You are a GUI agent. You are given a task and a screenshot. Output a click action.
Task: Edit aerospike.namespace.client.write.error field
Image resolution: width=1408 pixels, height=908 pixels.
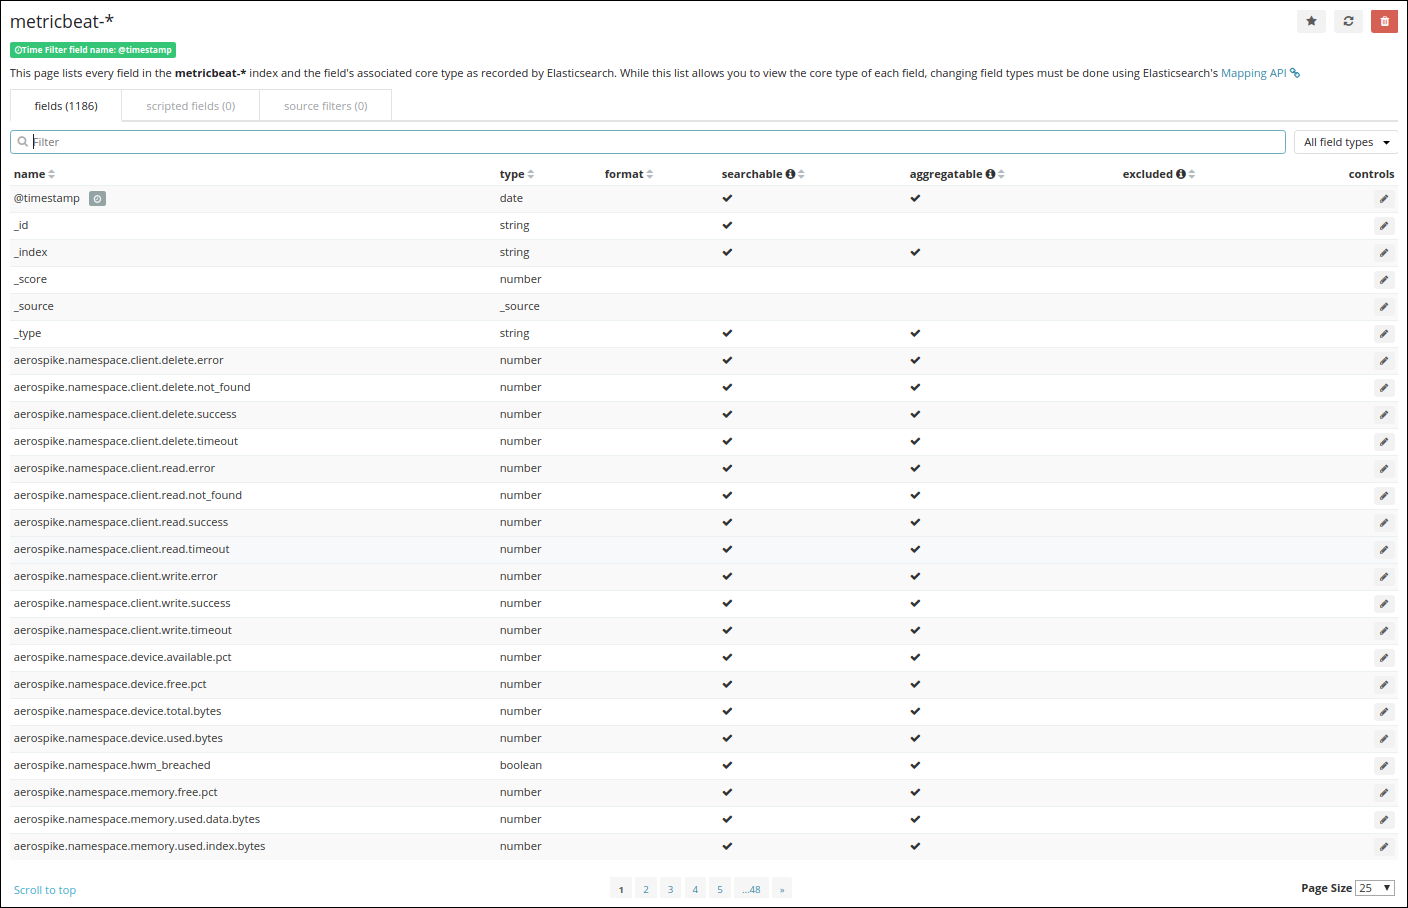[1384, 577]
